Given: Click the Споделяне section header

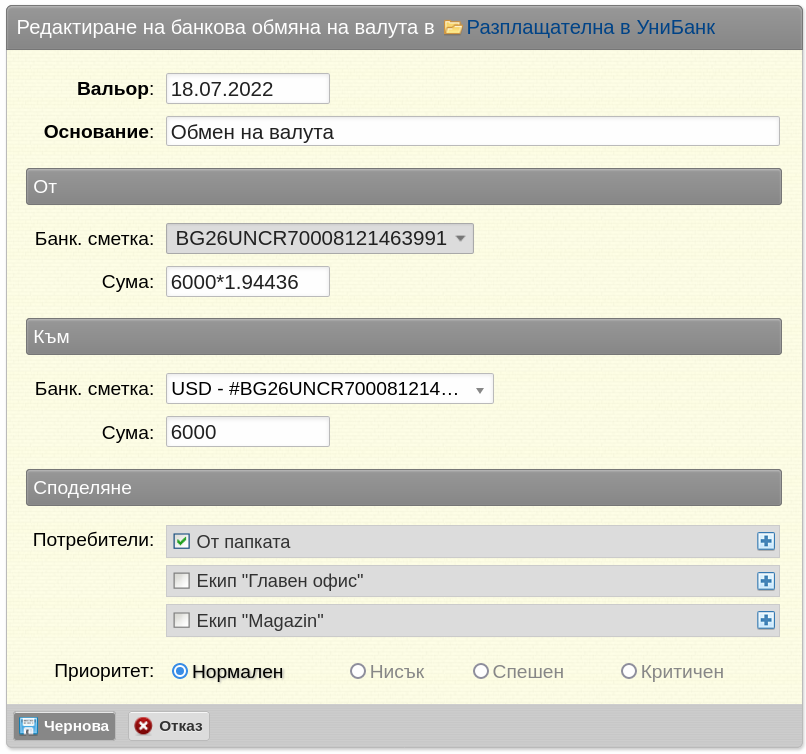Looking at the screenshot, I should tap(404, 487).
